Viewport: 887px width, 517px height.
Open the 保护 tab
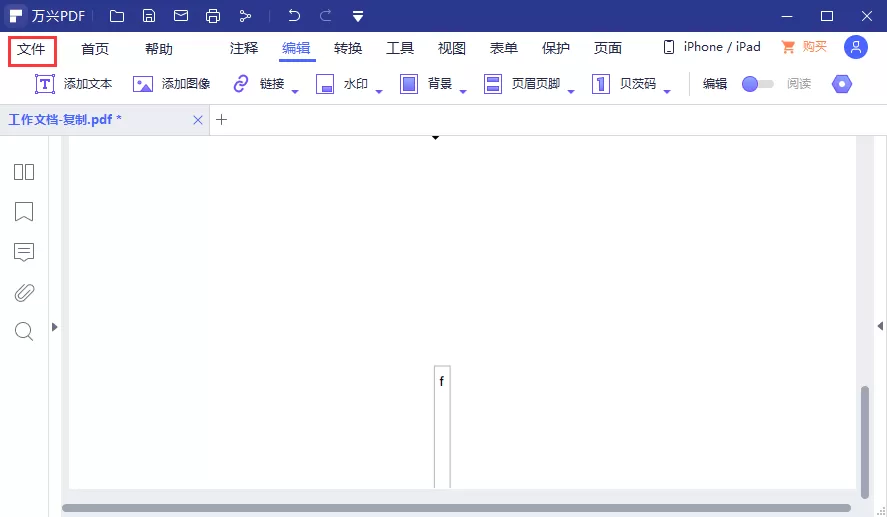[x=556, y=48]
